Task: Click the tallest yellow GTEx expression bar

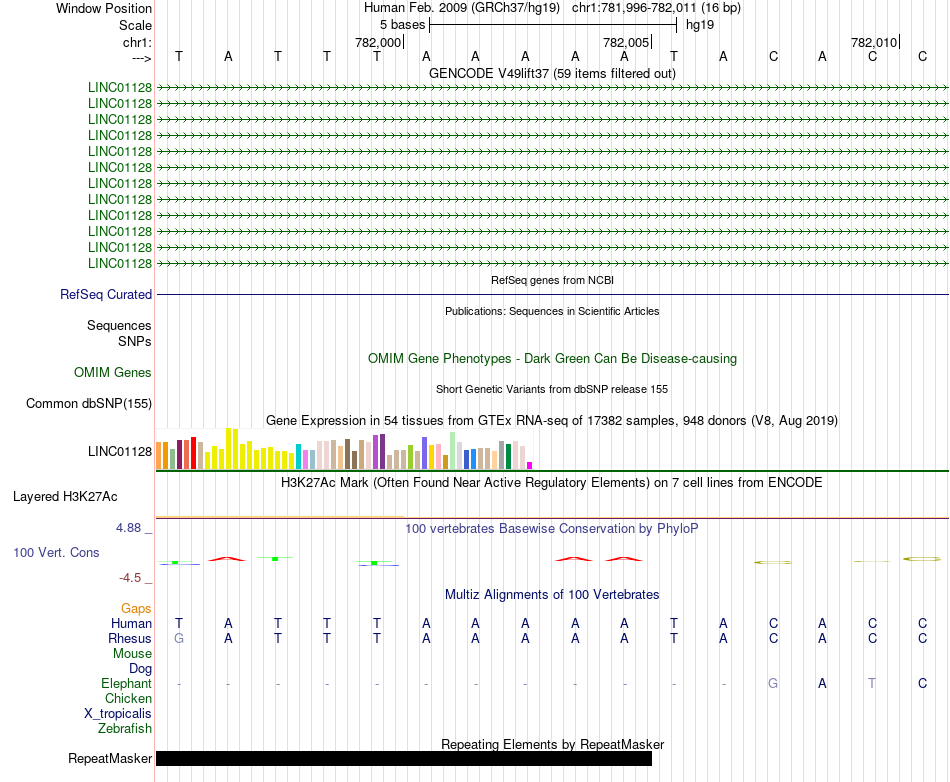Action: [228, 448]
